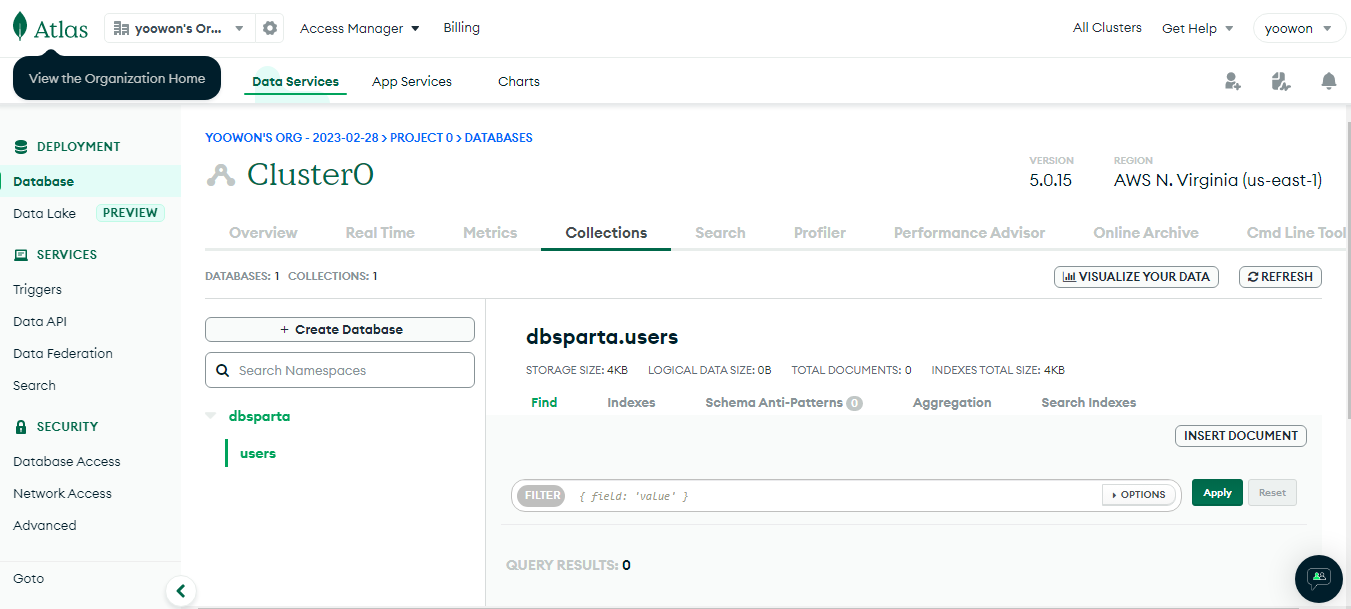
Task: Click the Services monitor icon
Action: (x=21, y=255)
